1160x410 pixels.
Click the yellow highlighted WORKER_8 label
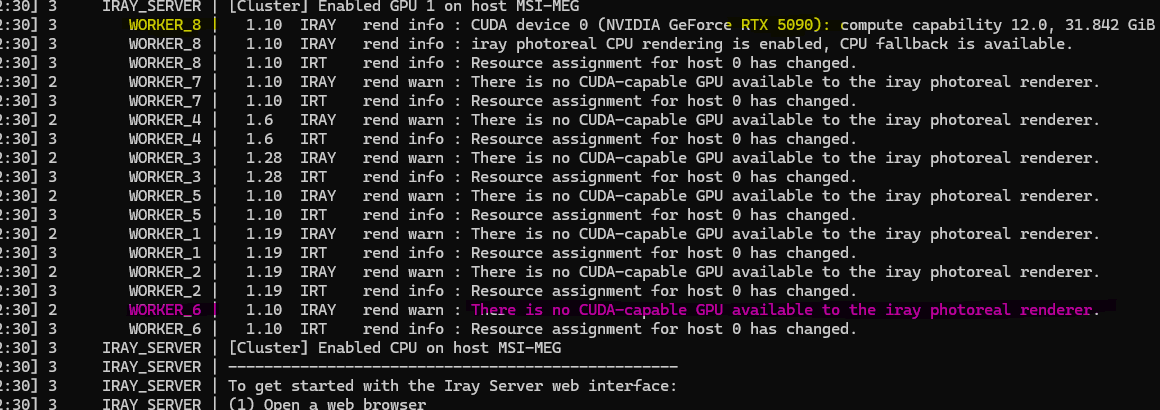click(x=165, y=25)
